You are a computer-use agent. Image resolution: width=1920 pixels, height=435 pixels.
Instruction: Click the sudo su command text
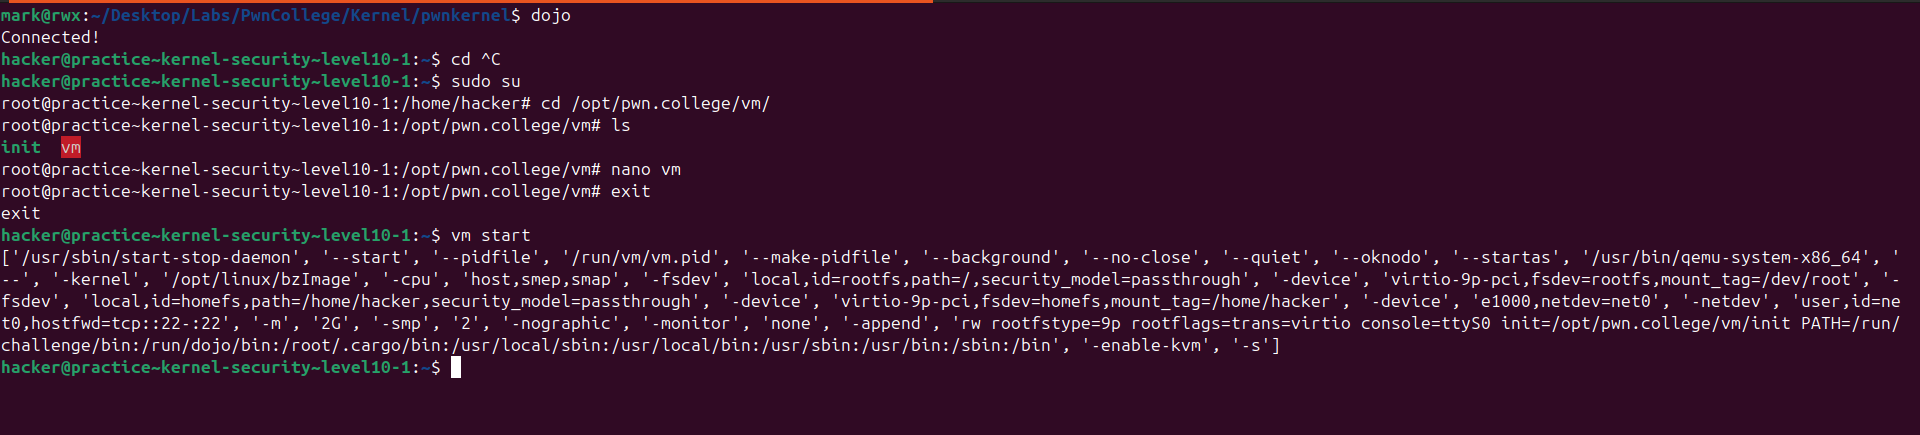pos(485,82)
